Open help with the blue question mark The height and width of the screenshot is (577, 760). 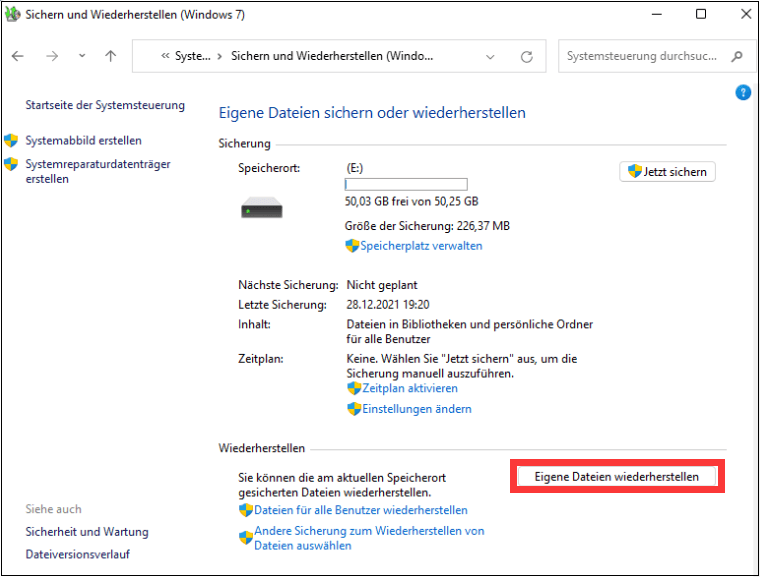coord(743,92)
